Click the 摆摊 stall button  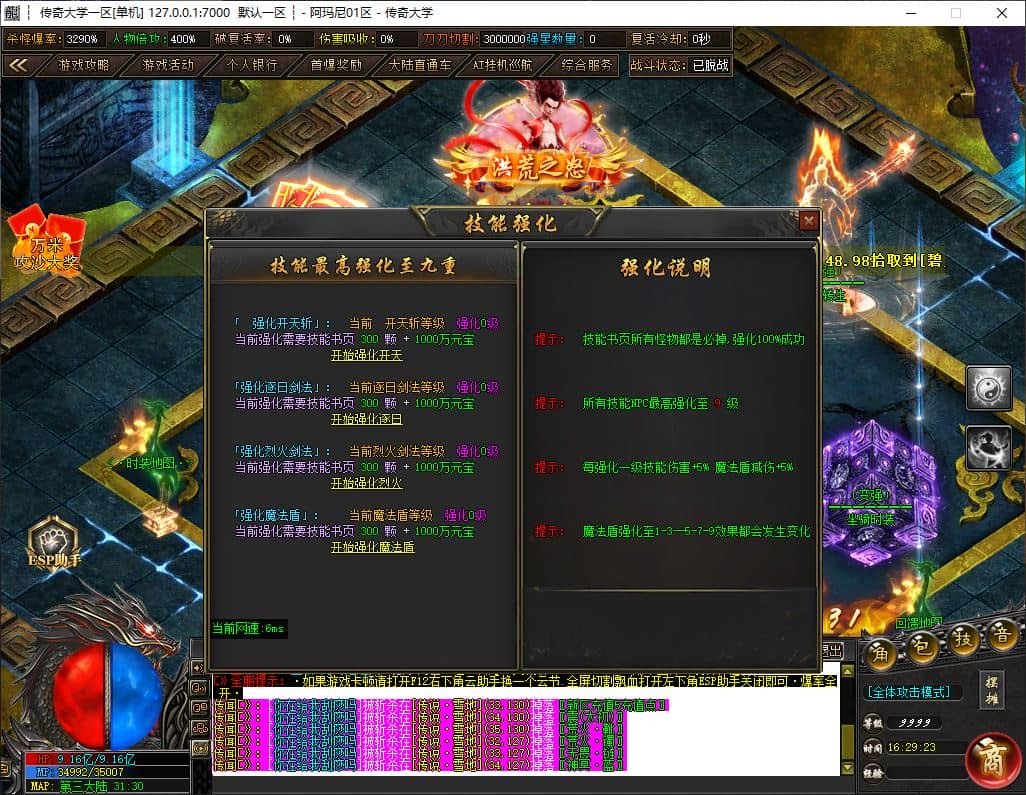pos(992,690)
